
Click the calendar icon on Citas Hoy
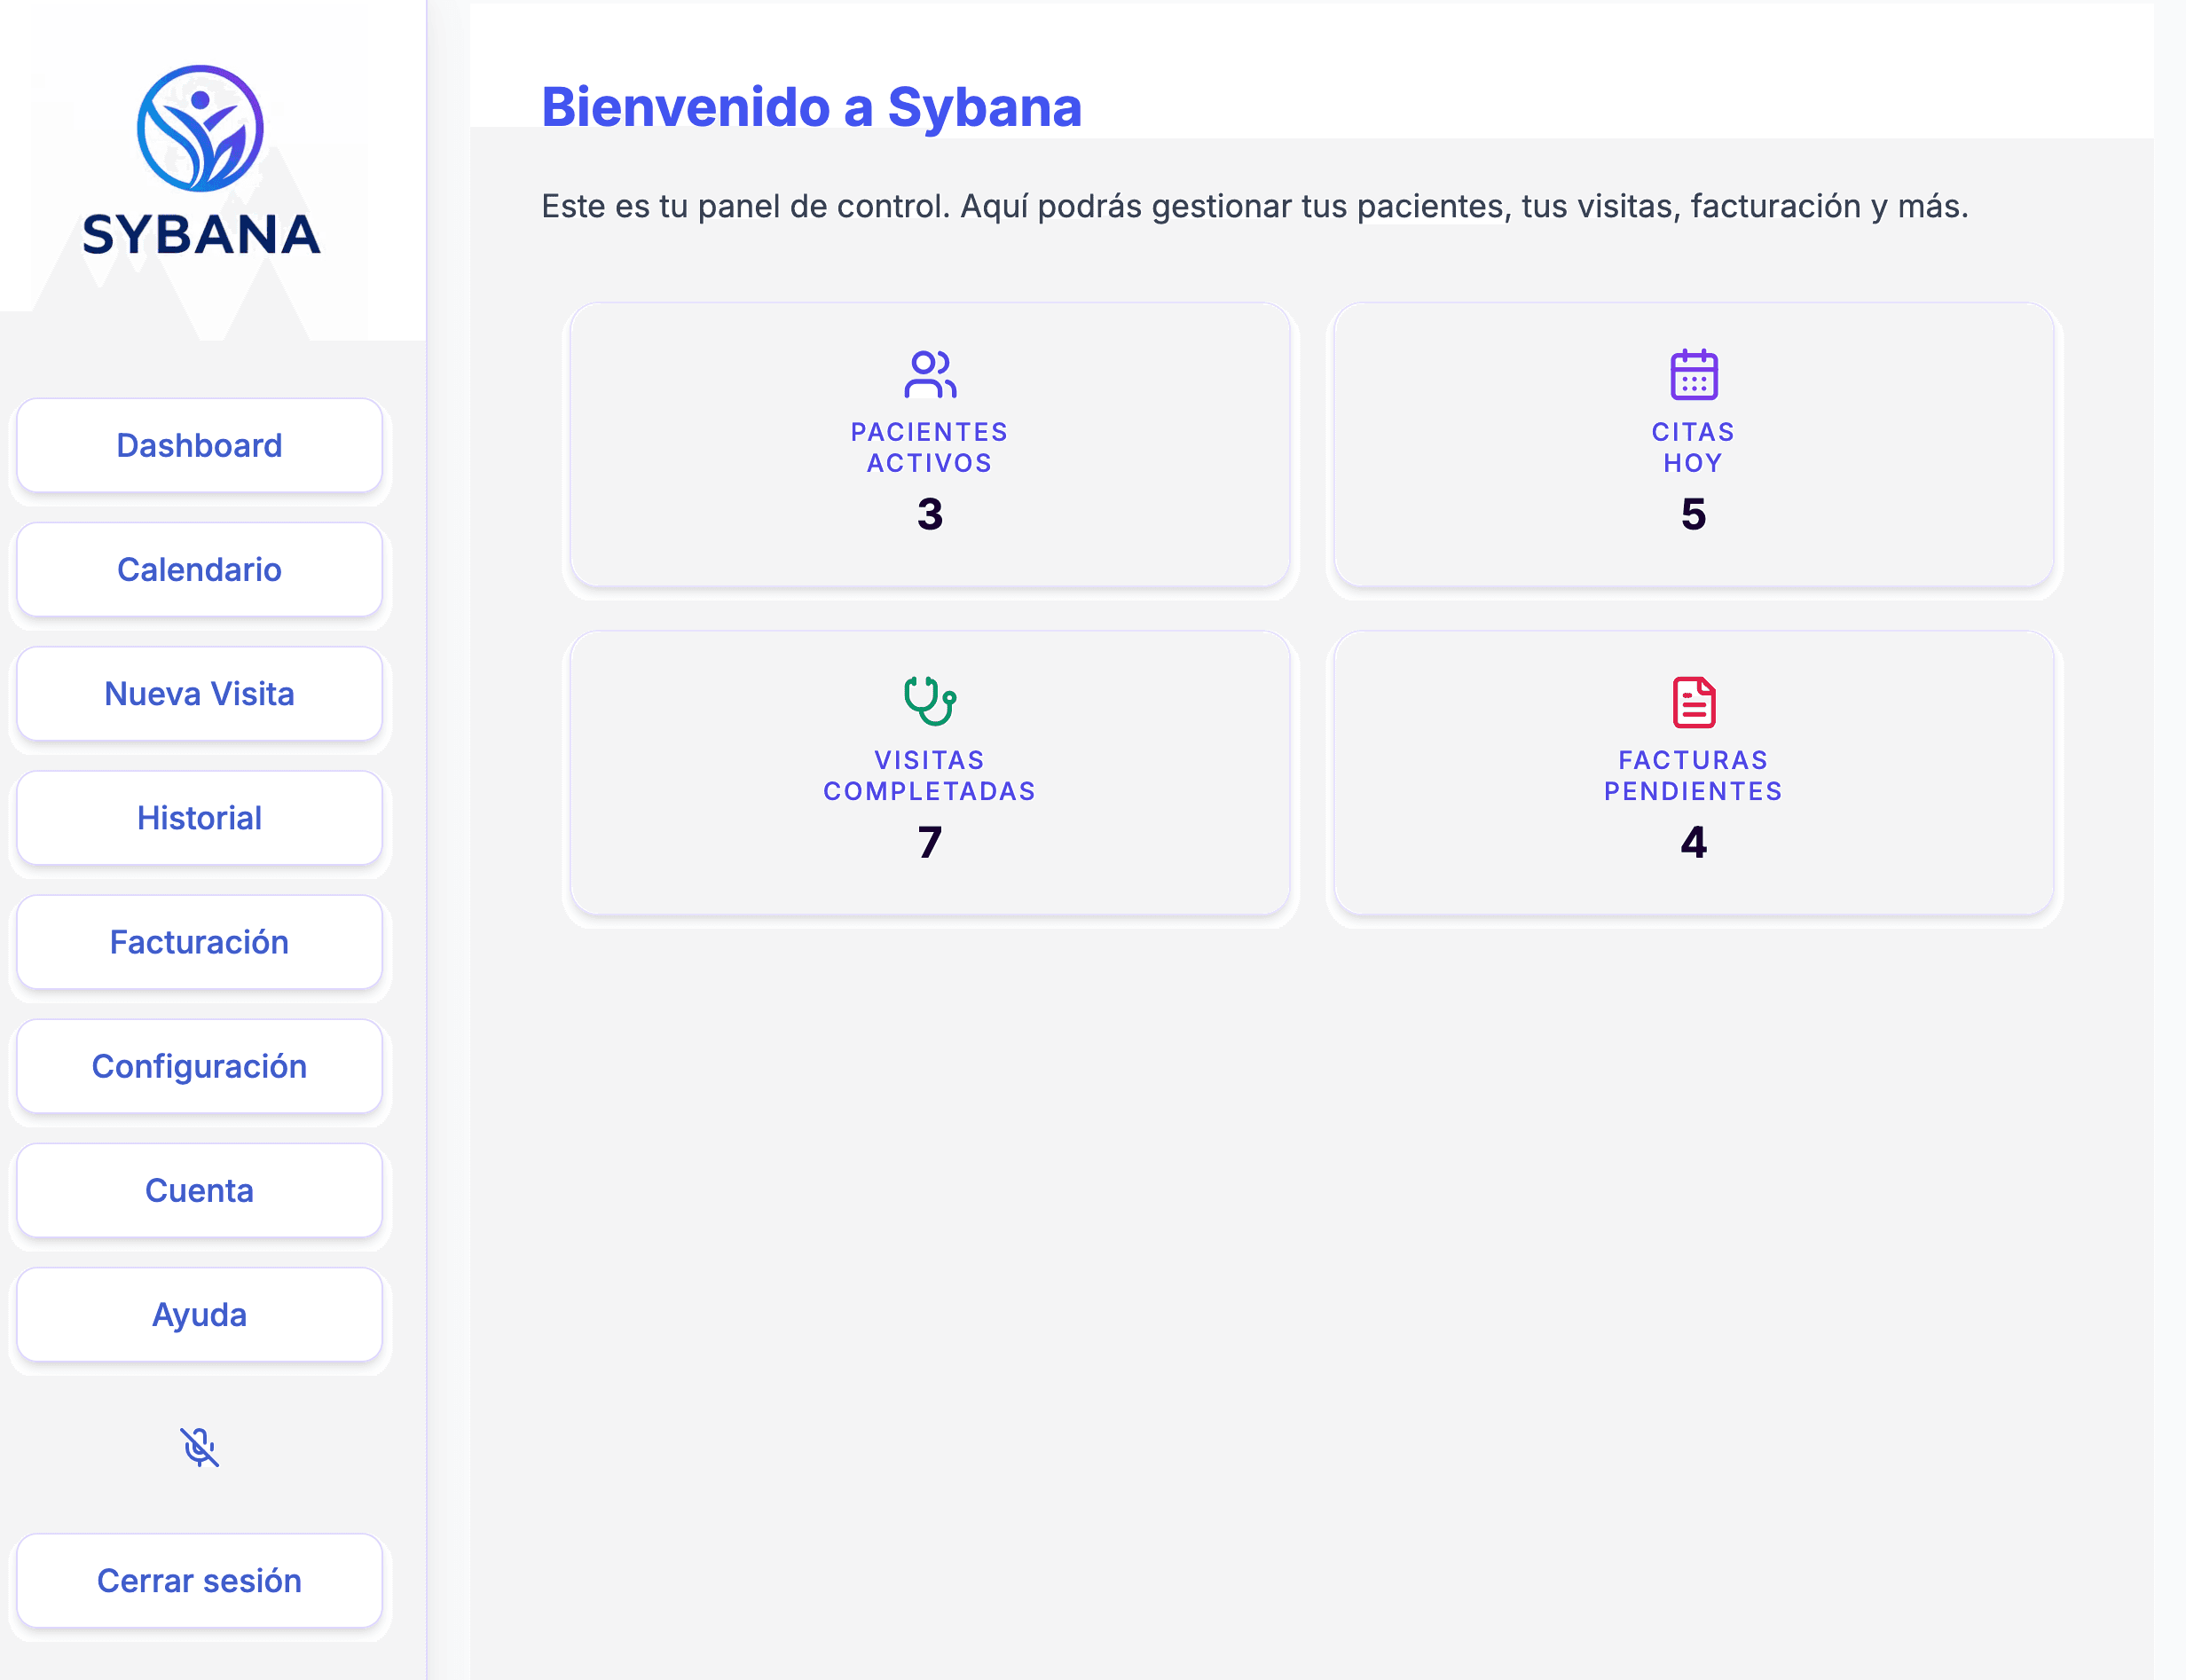(1693, 374)
